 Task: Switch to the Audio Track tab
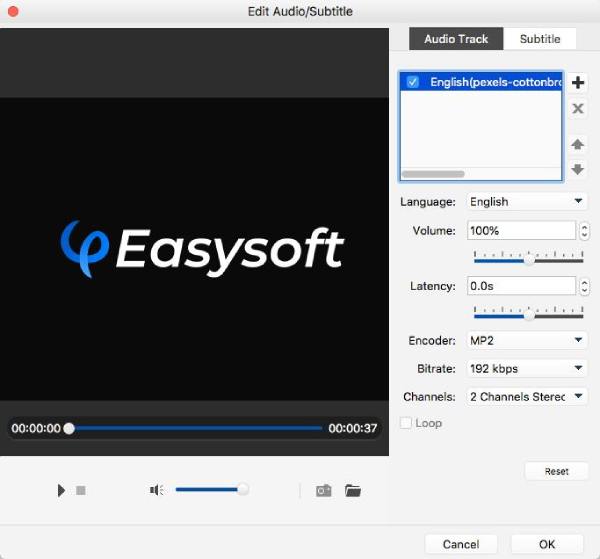456,39
